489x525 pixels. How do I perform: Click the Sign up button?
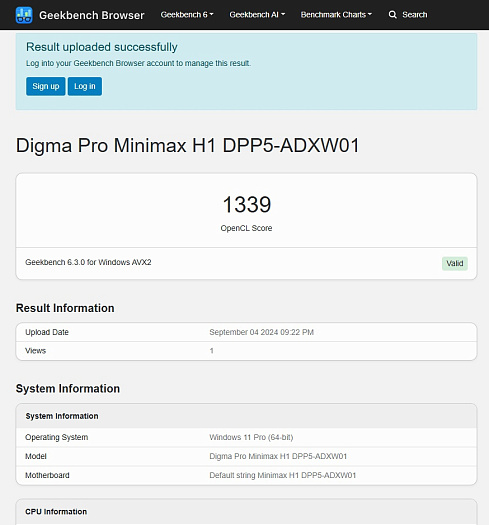(46, 86)
